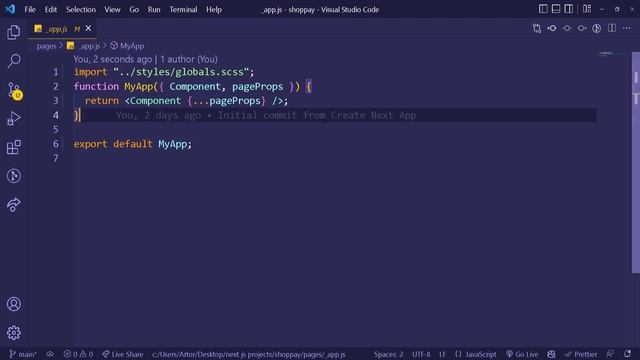640x360 pixels.
Task: Click the Visual Studio Code logo icon
Action: 10,9
